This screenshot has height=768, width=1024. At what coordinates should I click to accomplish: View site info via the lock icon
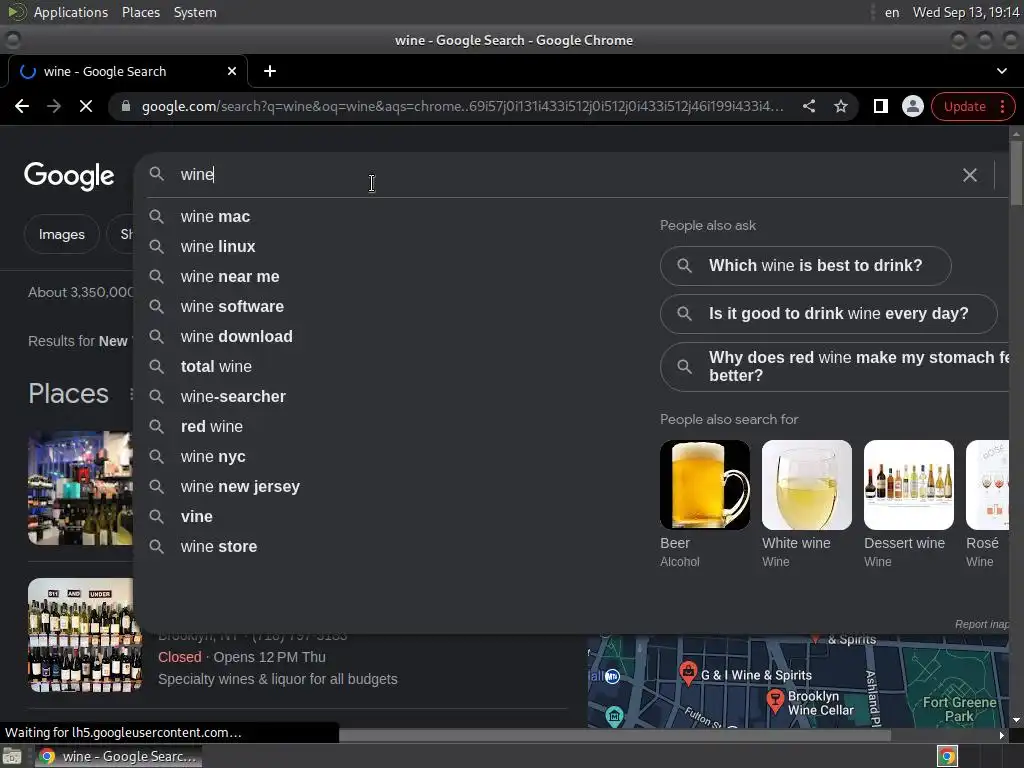(126, 106)
